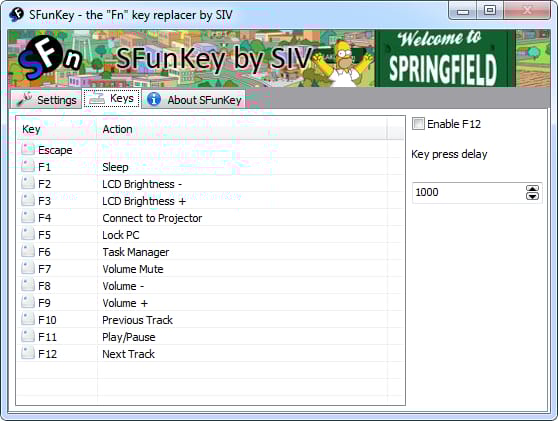Click the key icon next to F12
Viewport: 558px width, 421px height.
(28, 353)
